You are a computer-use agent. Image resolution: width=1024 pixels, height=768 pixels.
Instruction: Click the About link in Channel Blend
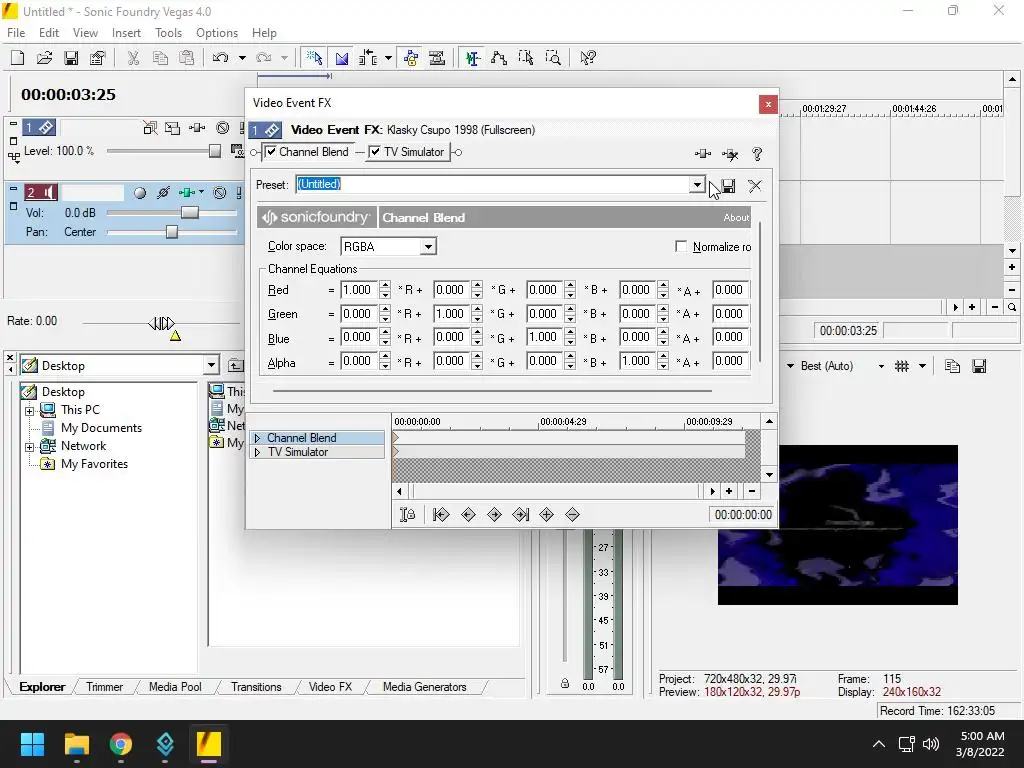[x=736, y=217]
